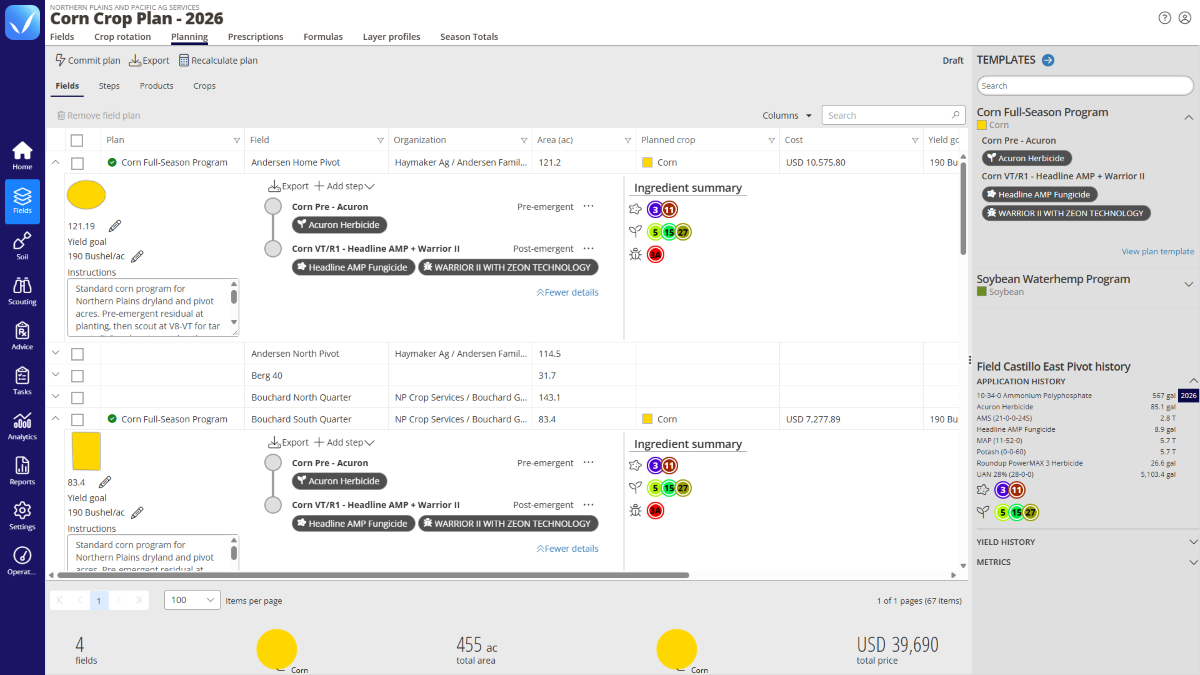This screenshot has width=1200, height=675.
Task: Filter the Field column
Action: coord(380,140)
